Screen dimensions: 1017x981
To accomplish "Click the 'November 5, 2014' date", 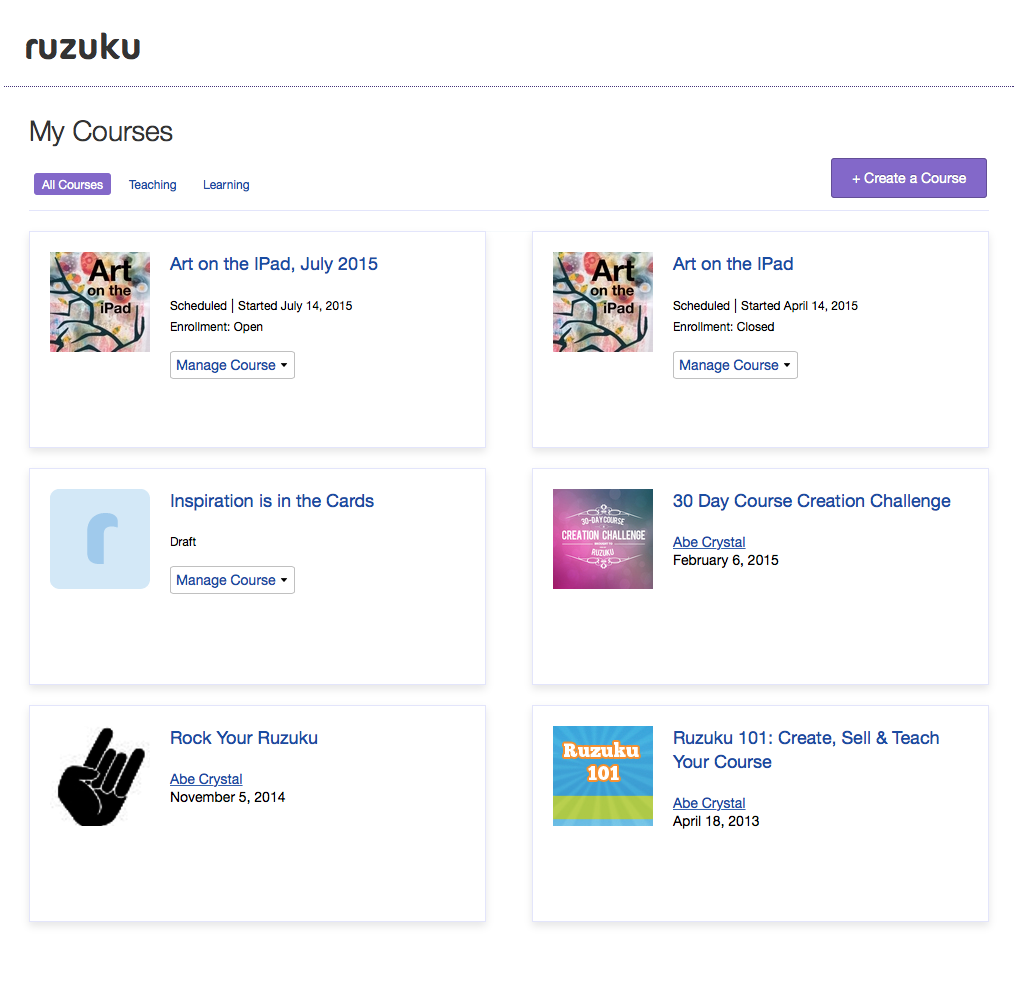I will [x=227, y=797].
